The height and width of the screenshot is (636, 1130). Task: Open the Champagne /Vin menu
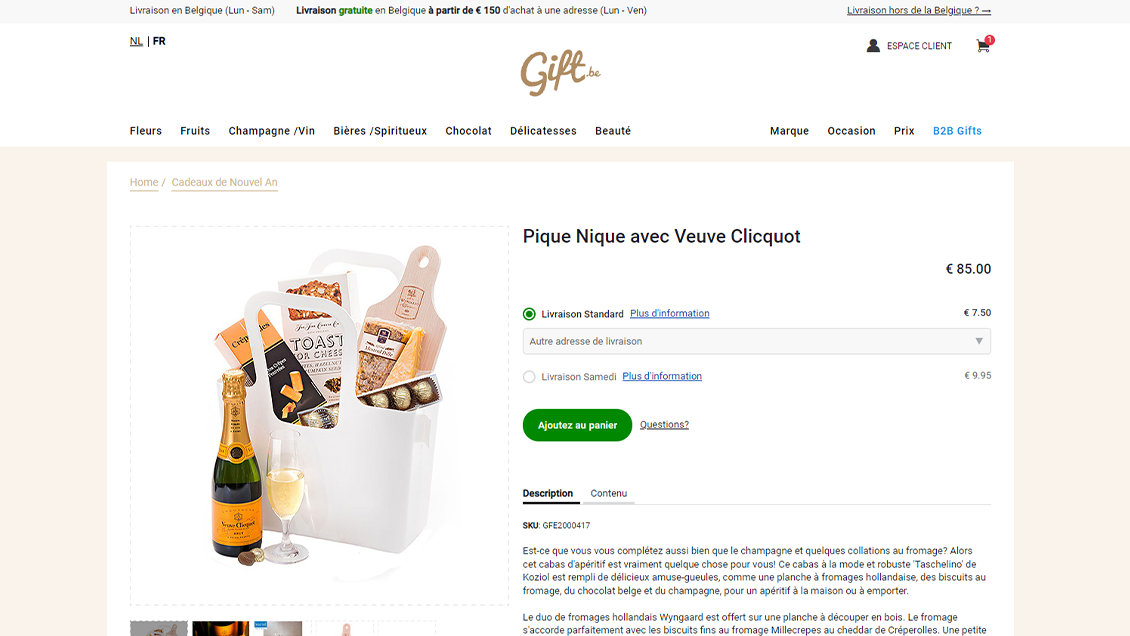[272, 131]
